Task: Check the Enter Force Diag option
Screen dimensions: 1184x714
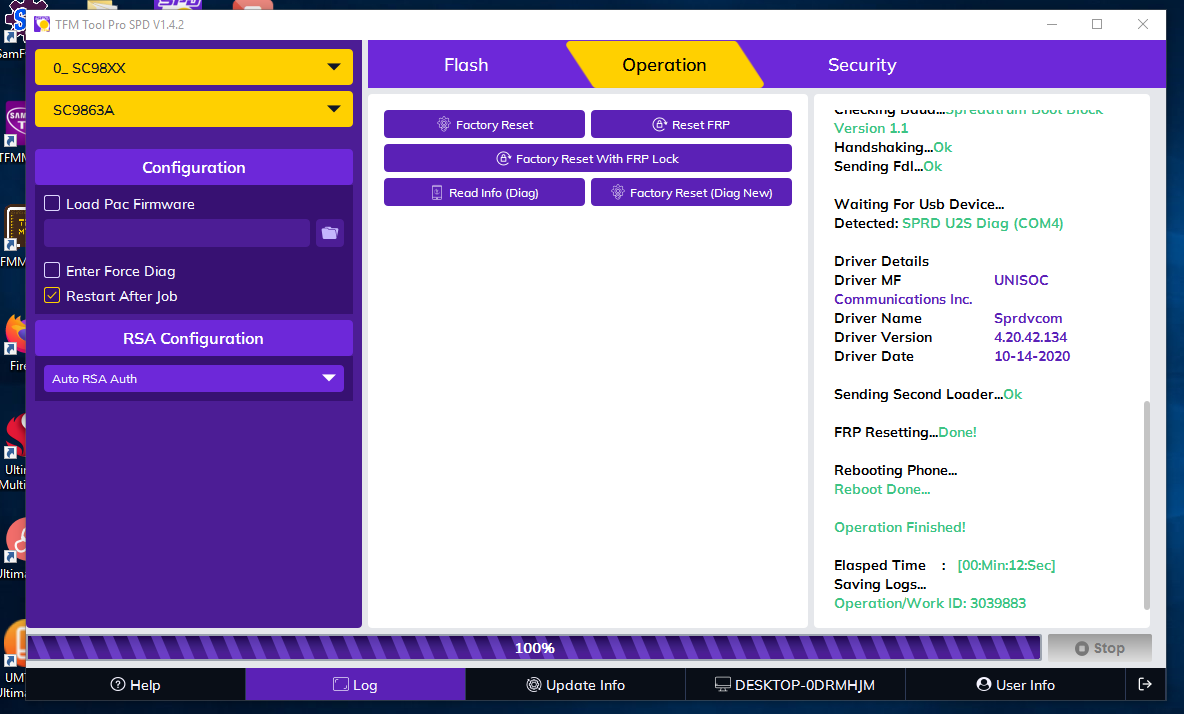Action: click(x=53, y=271)
